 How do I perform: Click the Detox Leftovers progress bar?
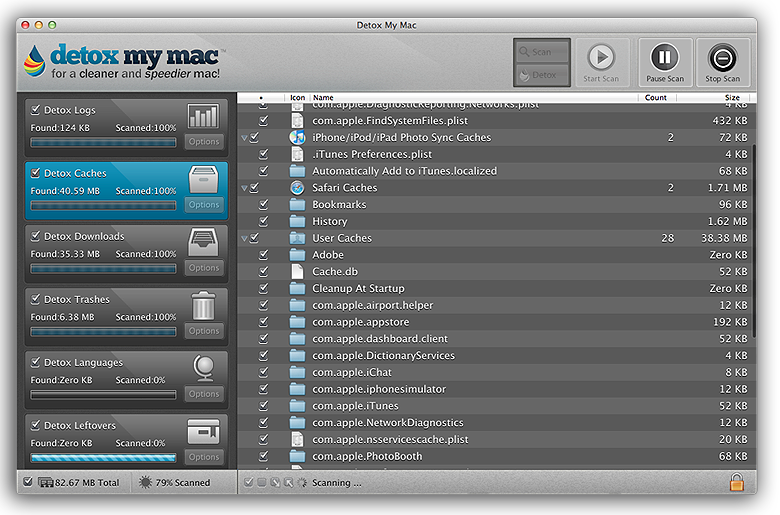point(103,457)
